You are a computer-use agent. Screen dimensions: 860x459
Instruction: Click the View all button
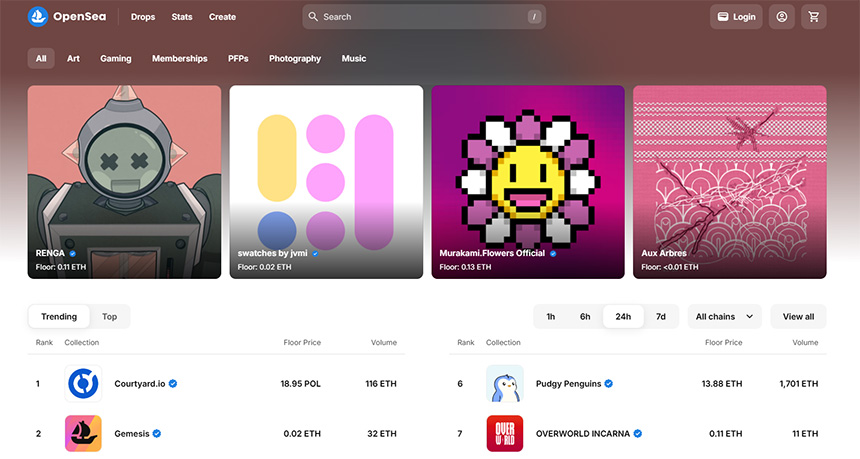click(798, 316)
